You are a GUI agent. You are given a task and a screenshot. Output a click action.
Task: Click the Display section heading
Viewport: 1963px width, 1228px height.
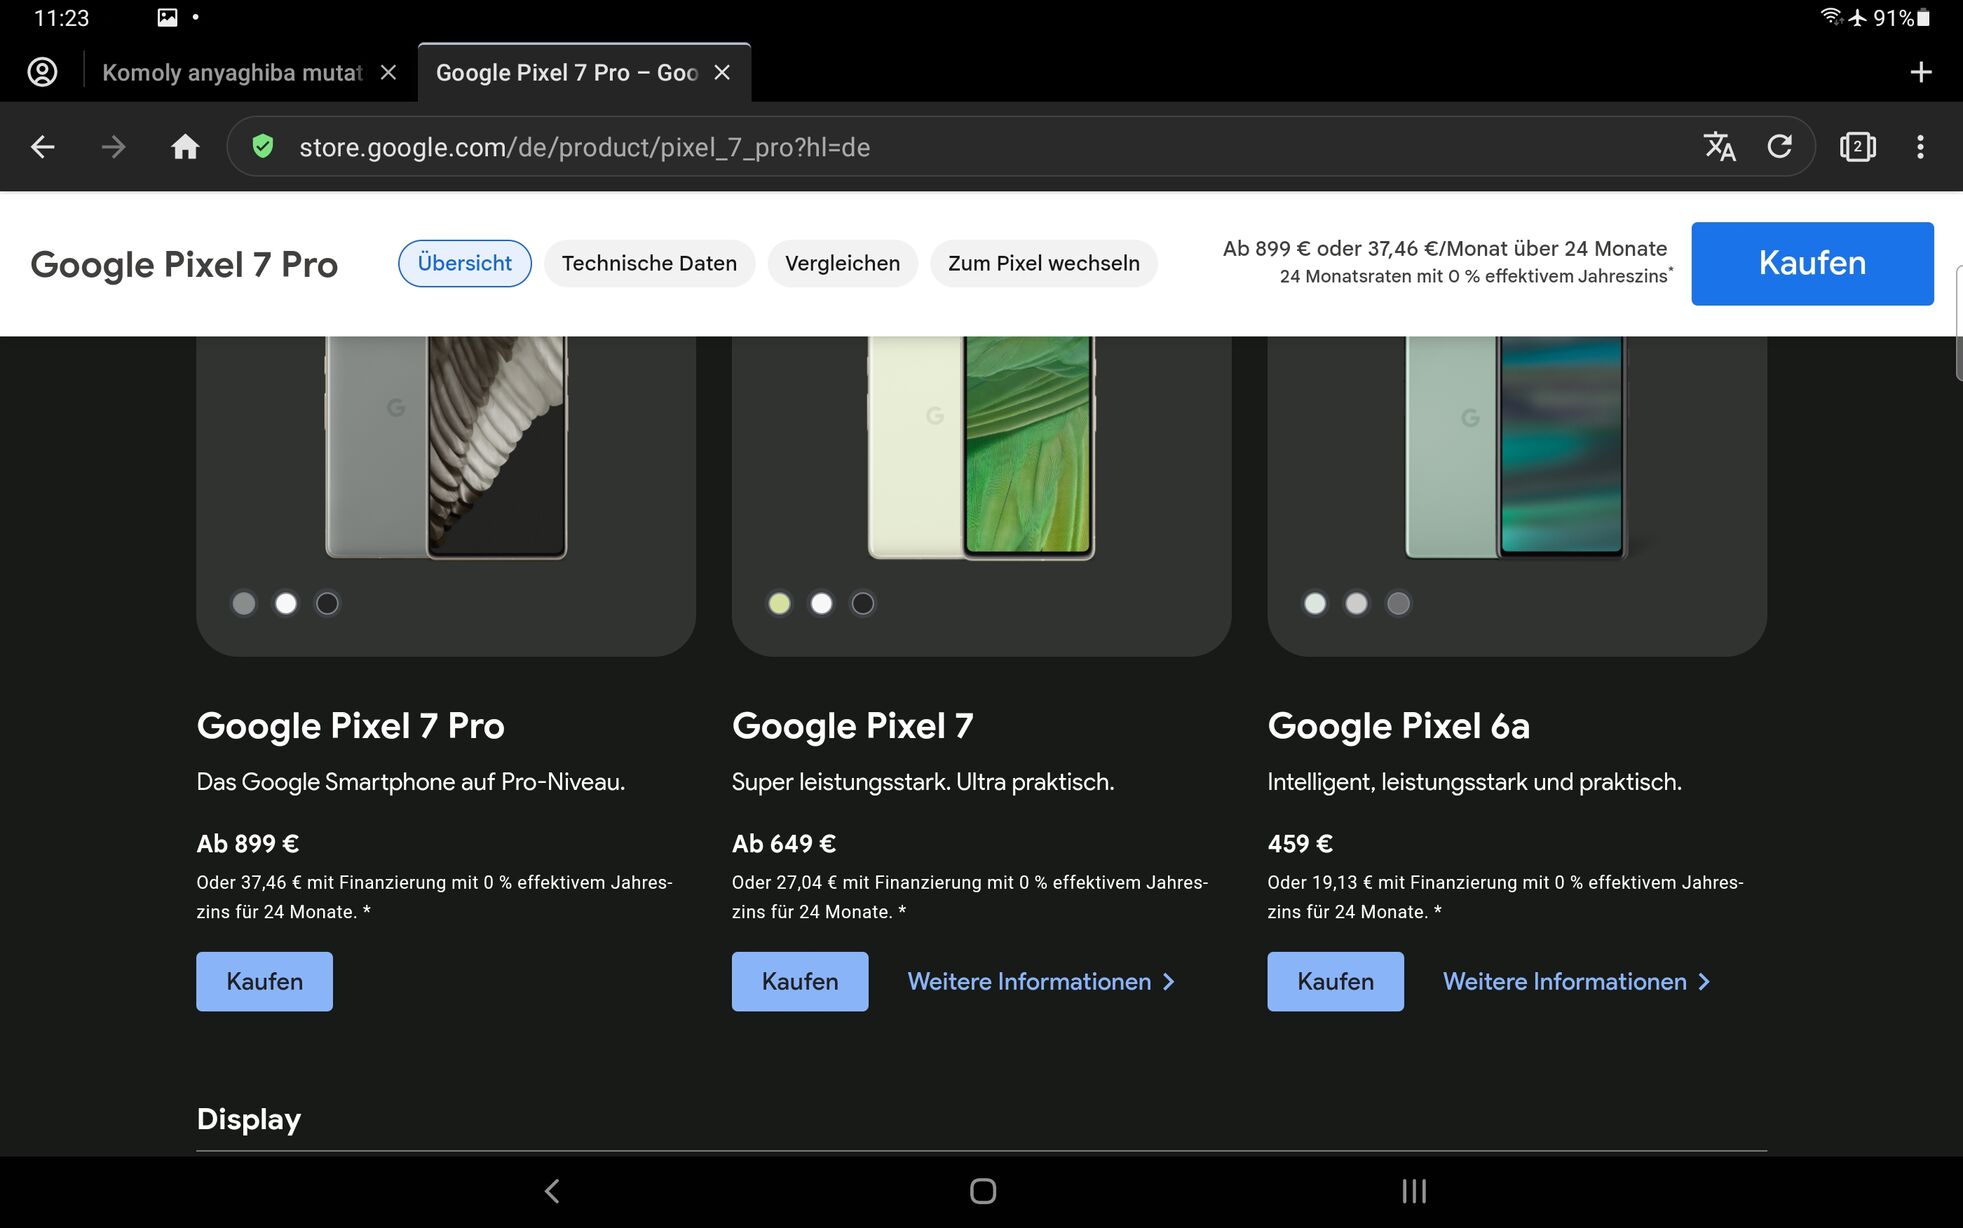(248, 1119)
